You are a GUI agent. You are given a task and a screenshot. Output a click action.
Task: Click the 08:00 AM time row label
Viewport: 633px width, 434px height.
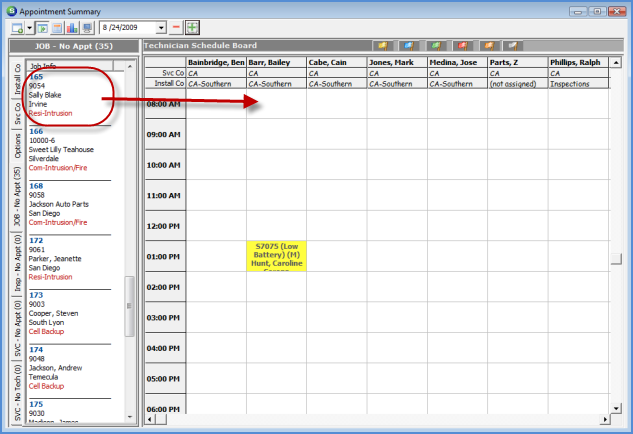(165, 104)
